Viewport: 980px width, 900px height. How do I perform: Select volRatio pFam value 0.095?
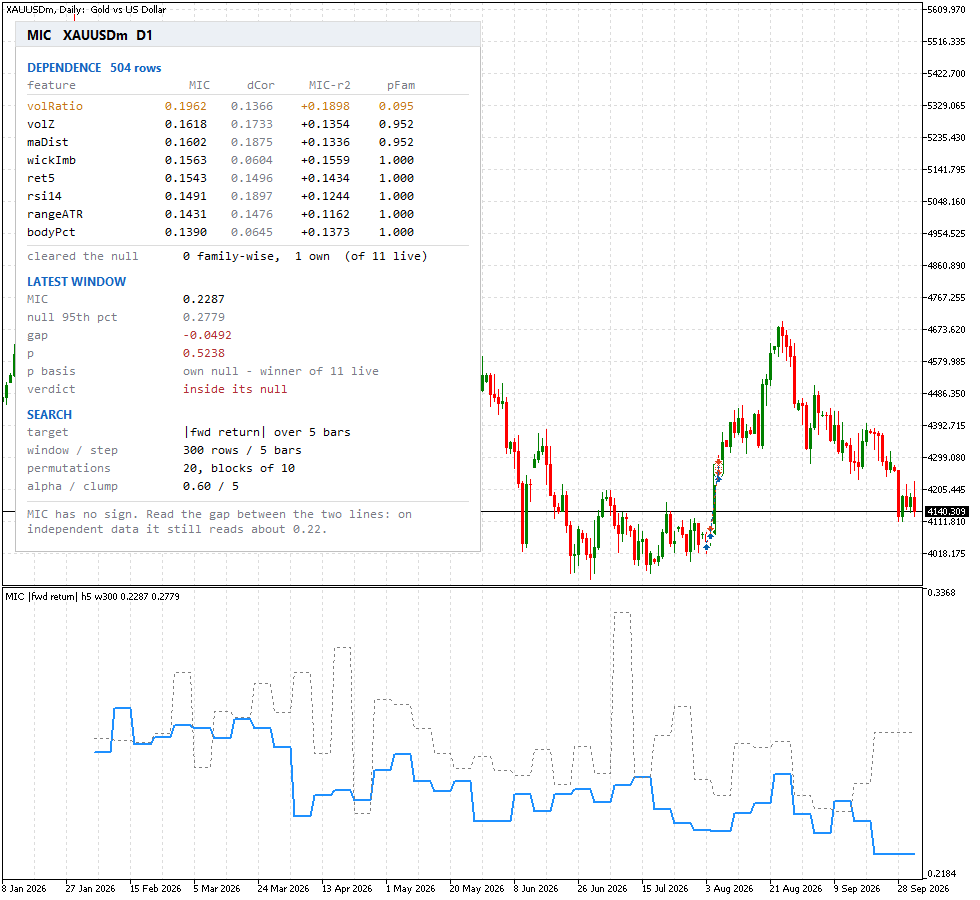pyautogui.click(x=396, y=106)
